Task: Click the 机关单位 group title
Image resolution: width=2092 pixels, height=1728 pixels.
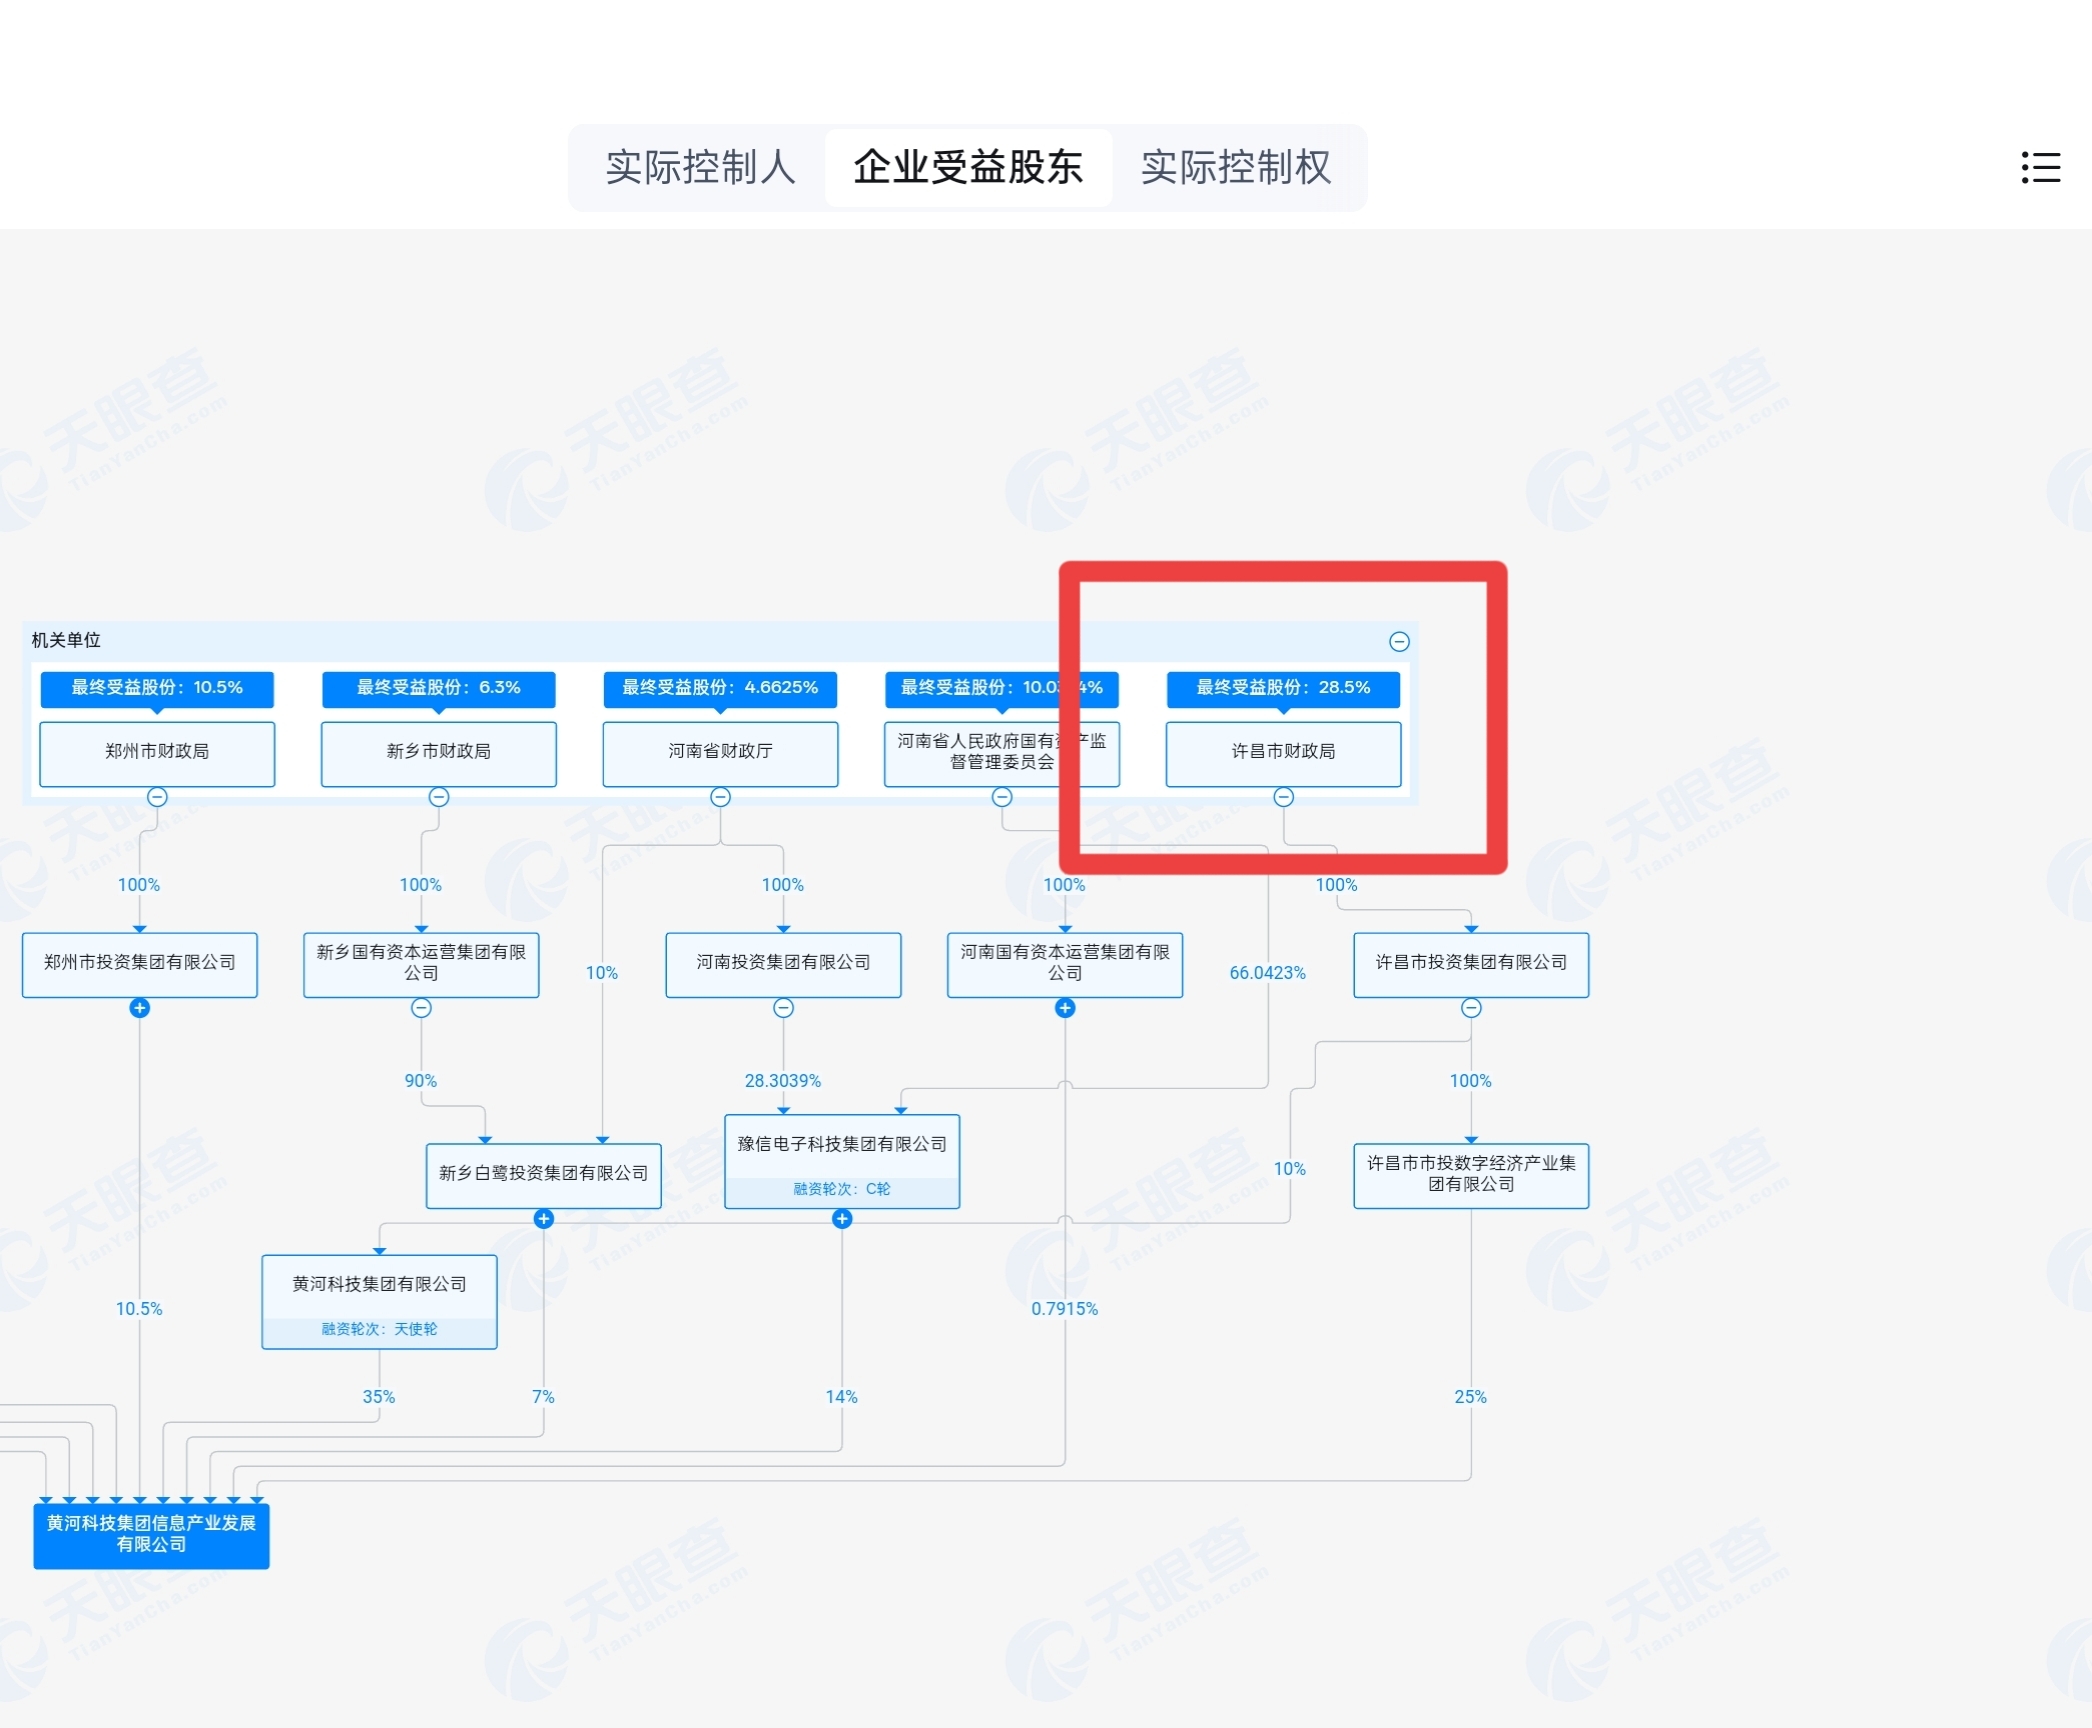Action: pos(66,640)
